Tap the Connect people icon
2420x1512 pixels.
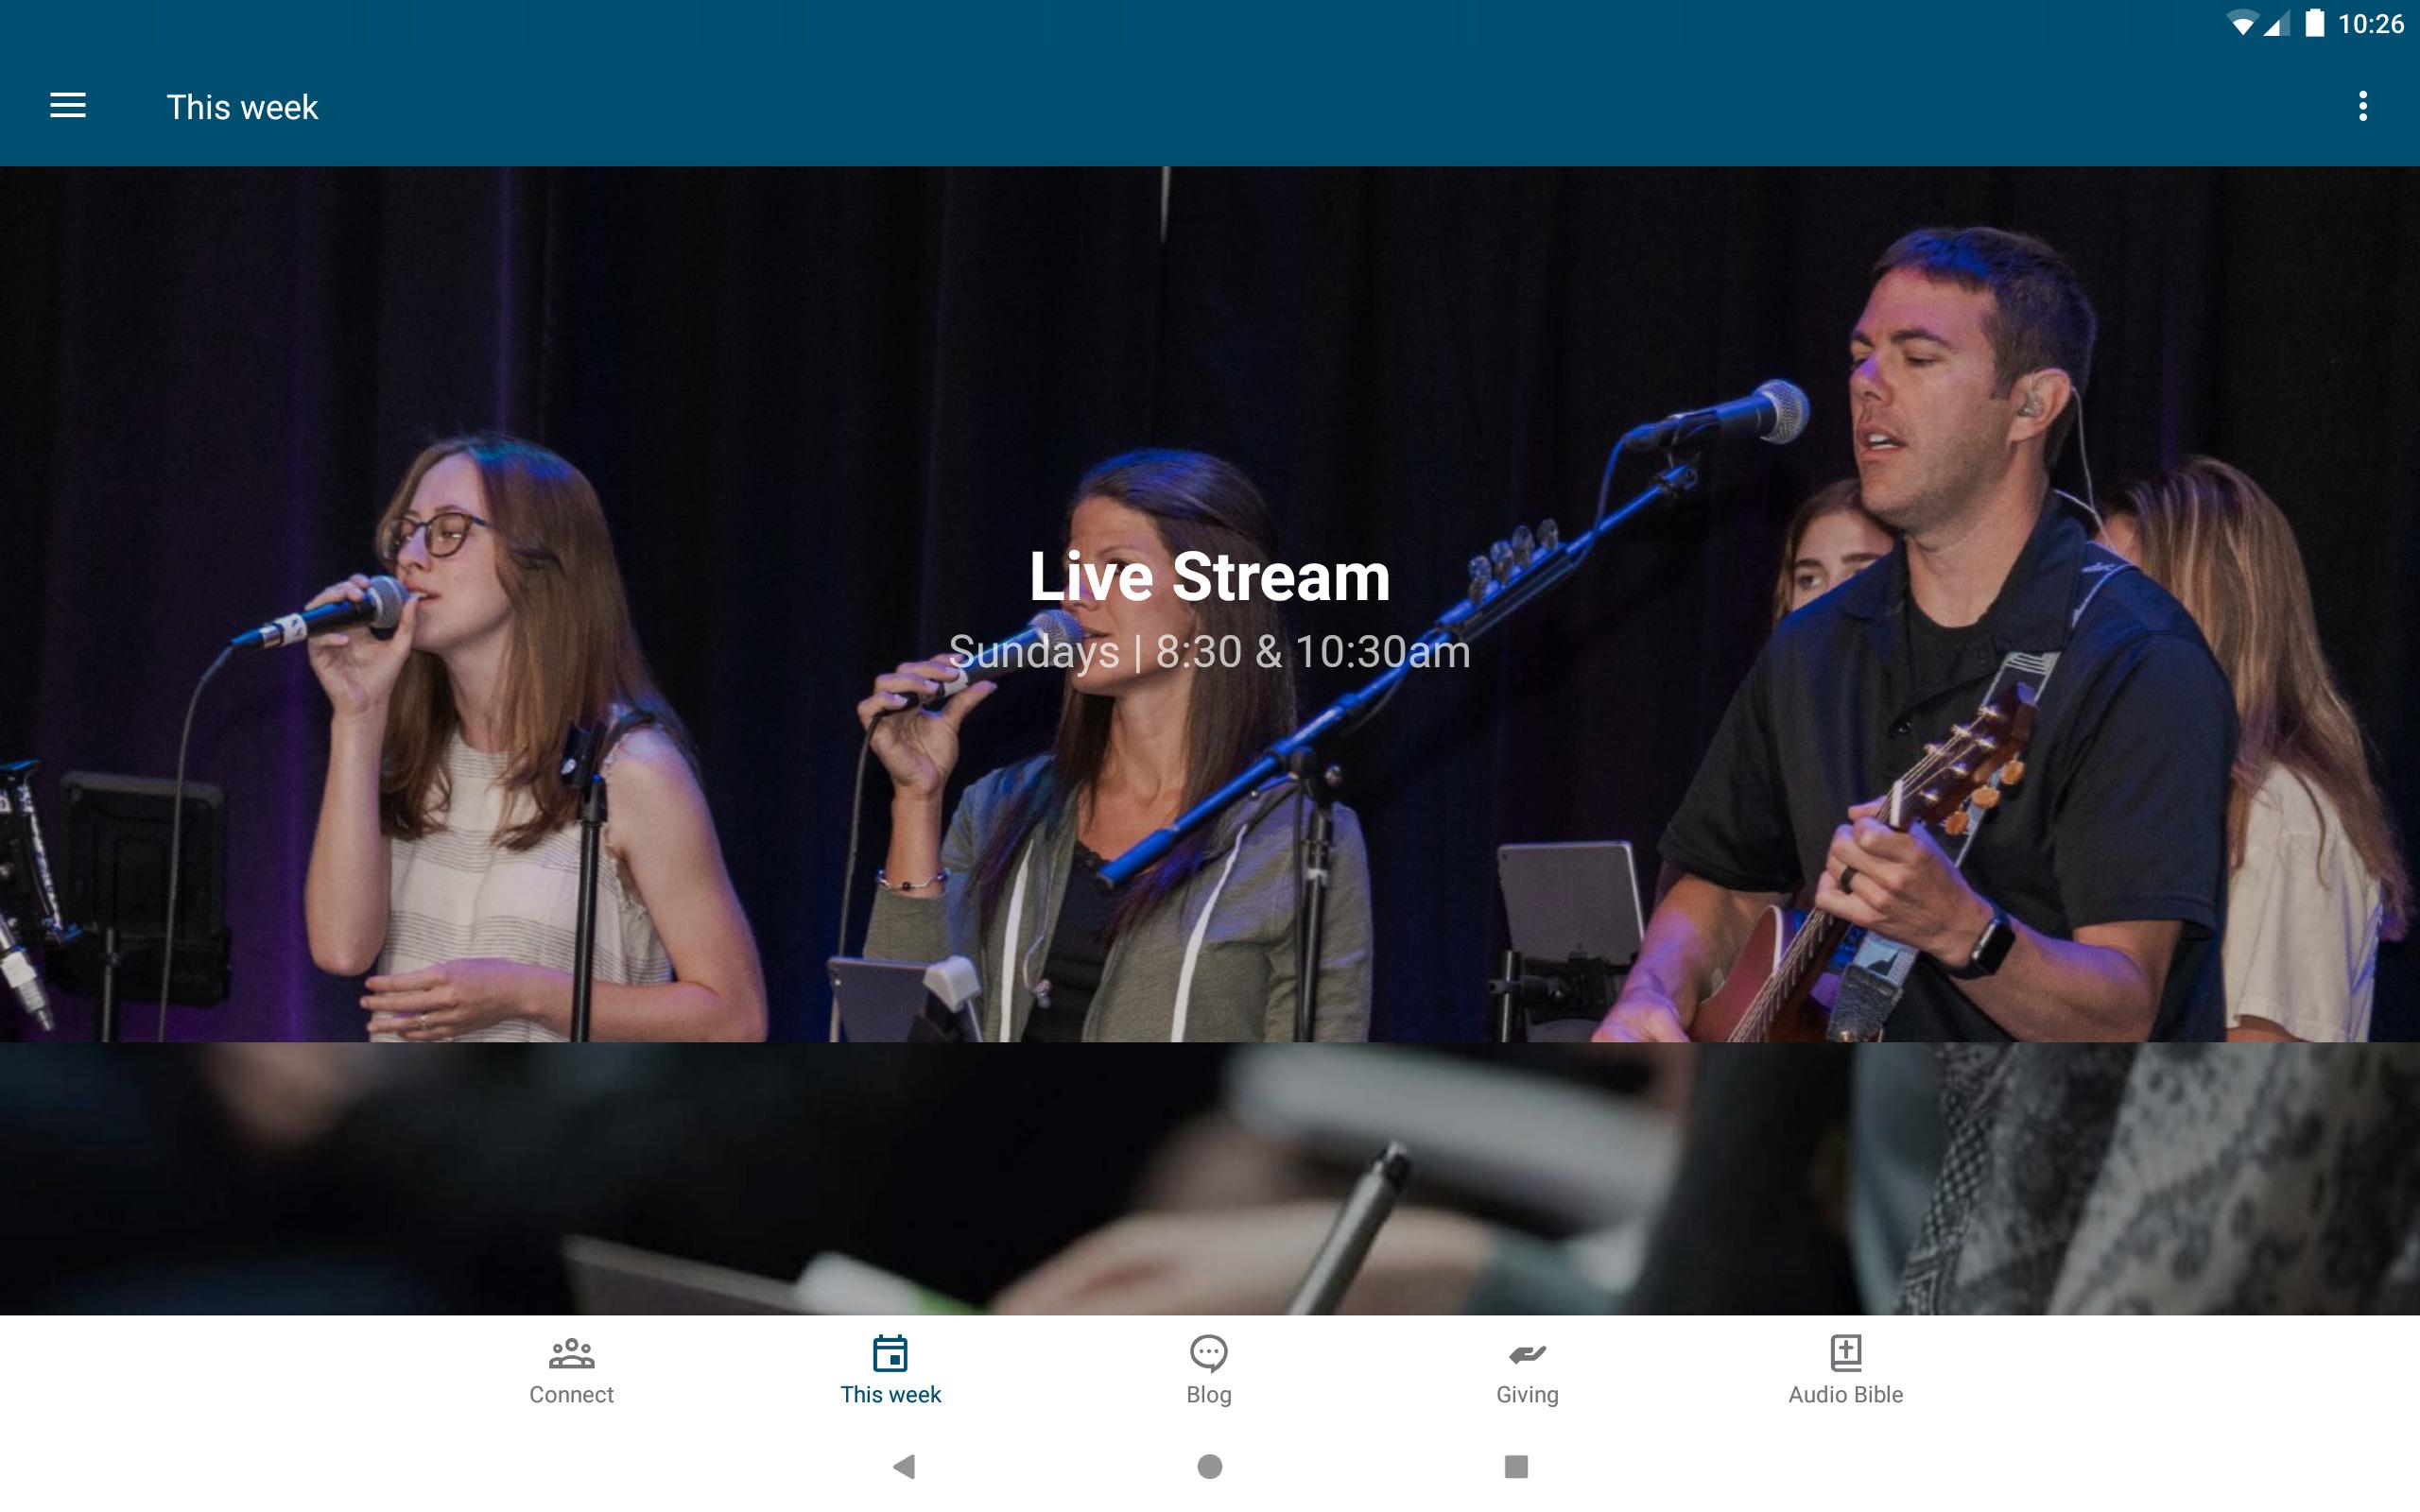[571, 1353]
